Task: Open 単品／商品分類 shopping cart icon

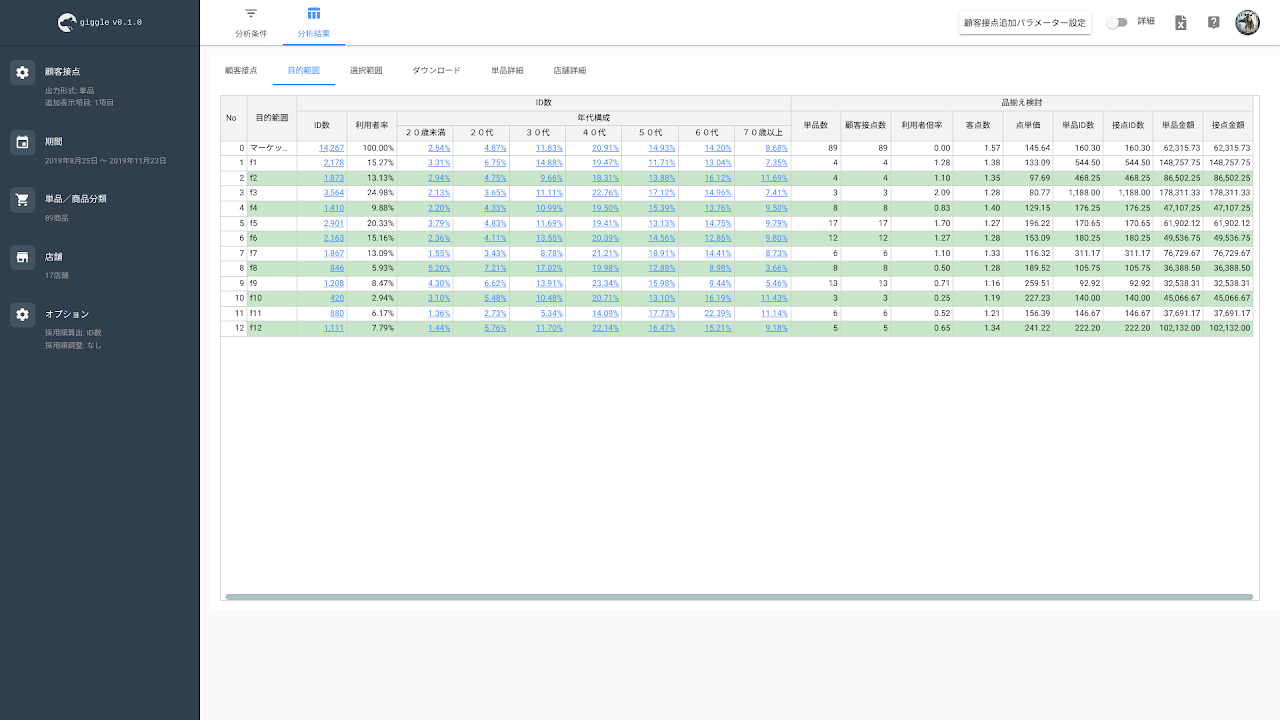Action: [x=22, y=199]
